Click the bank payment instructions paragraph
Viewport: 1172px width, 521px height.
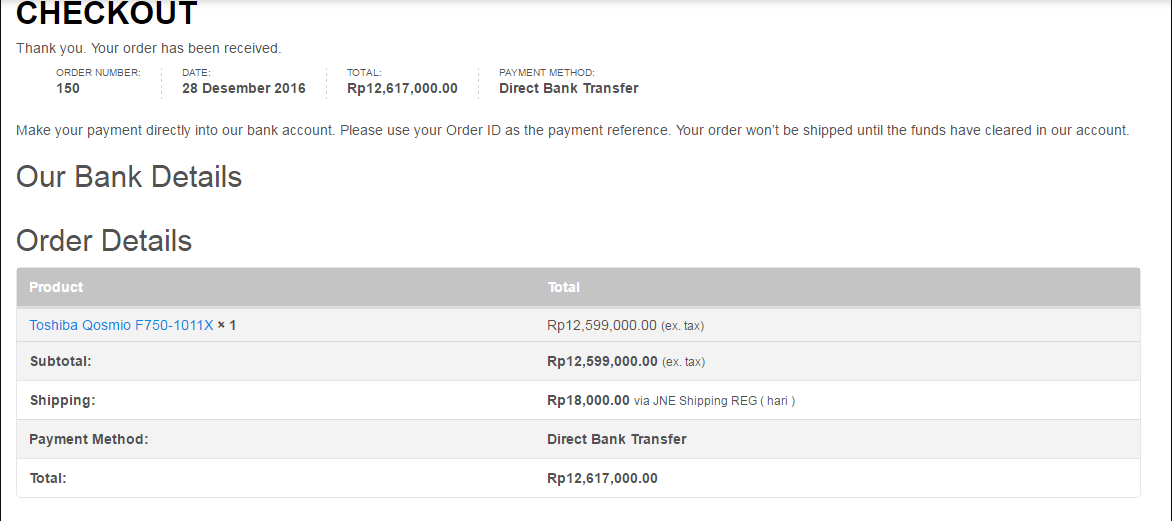572,130
